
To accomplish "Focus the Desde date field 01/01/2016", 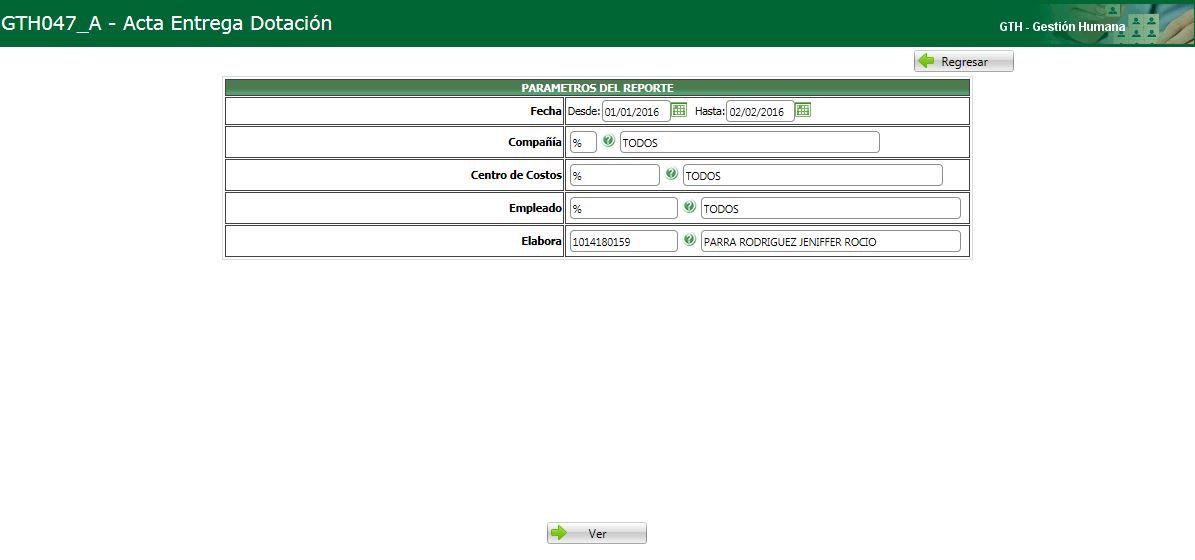I will (x=636, y=111).
